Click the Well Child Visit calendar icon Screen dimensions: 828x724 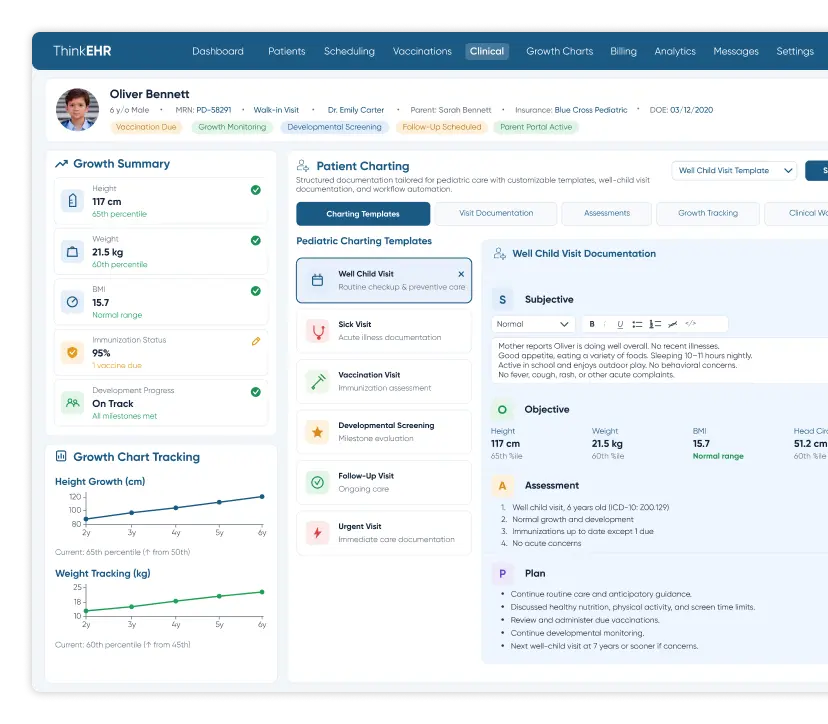tap(317, 280)
